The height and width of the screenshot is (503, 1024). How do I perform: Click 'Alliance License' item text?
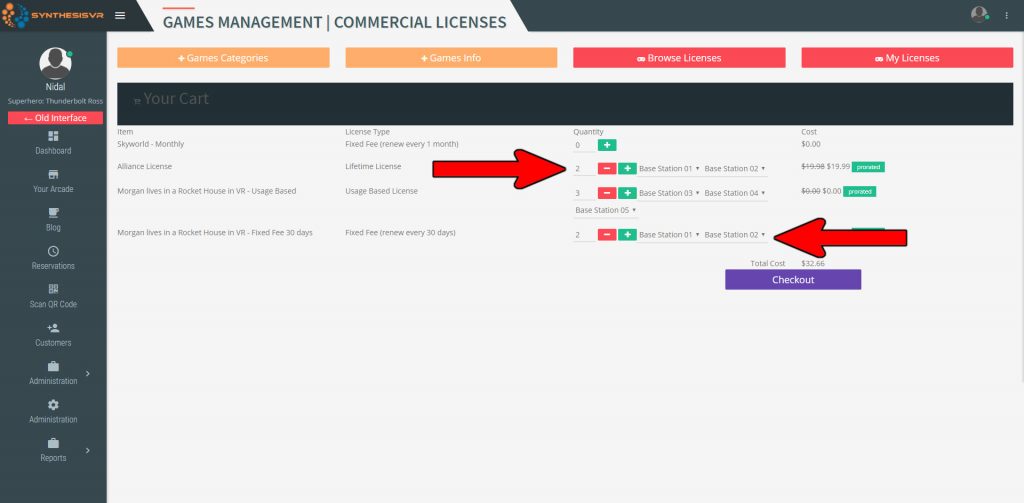[x=144, y=167]
